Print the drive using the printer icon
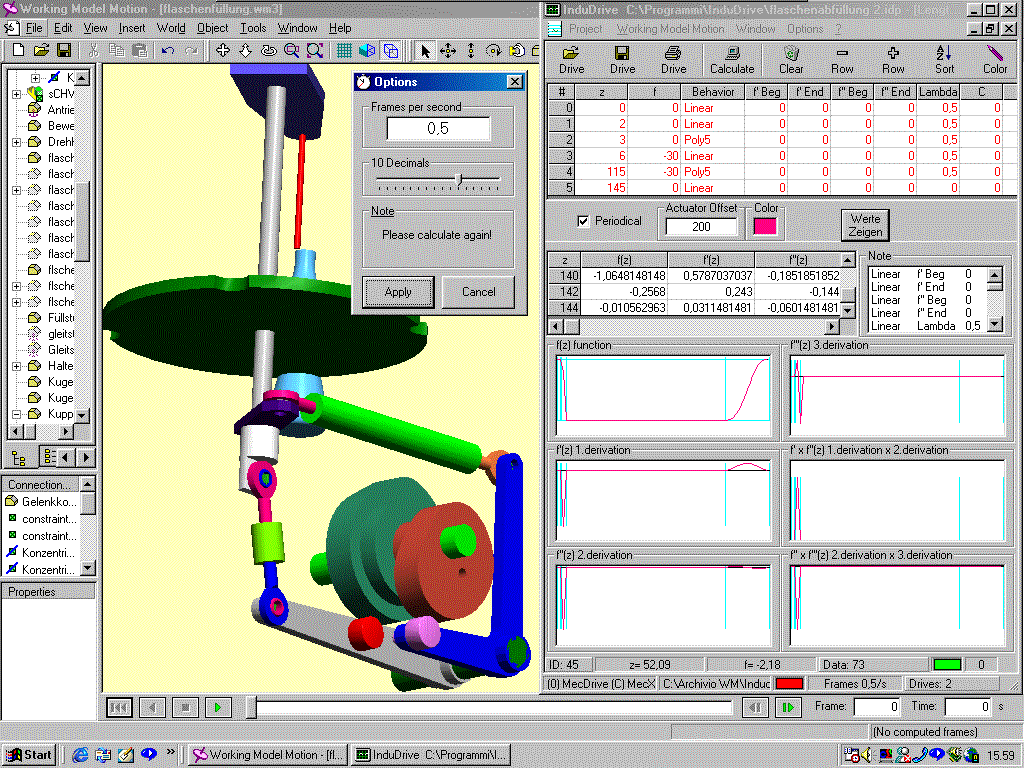This screenshot has width=1024, height=768. 673,60
